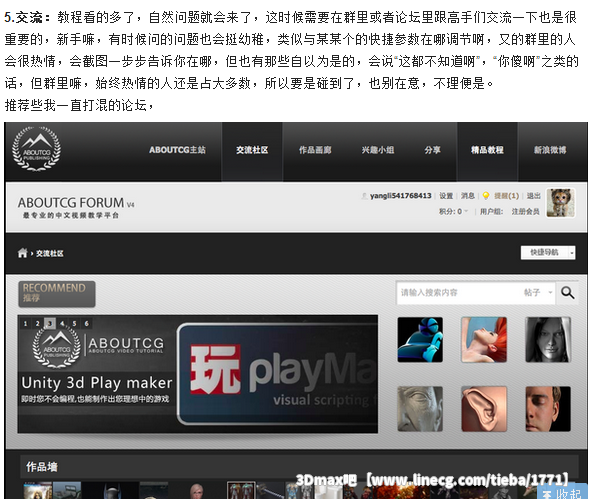Open the ABOUTCG主站 nav item

tap(177, 150)
